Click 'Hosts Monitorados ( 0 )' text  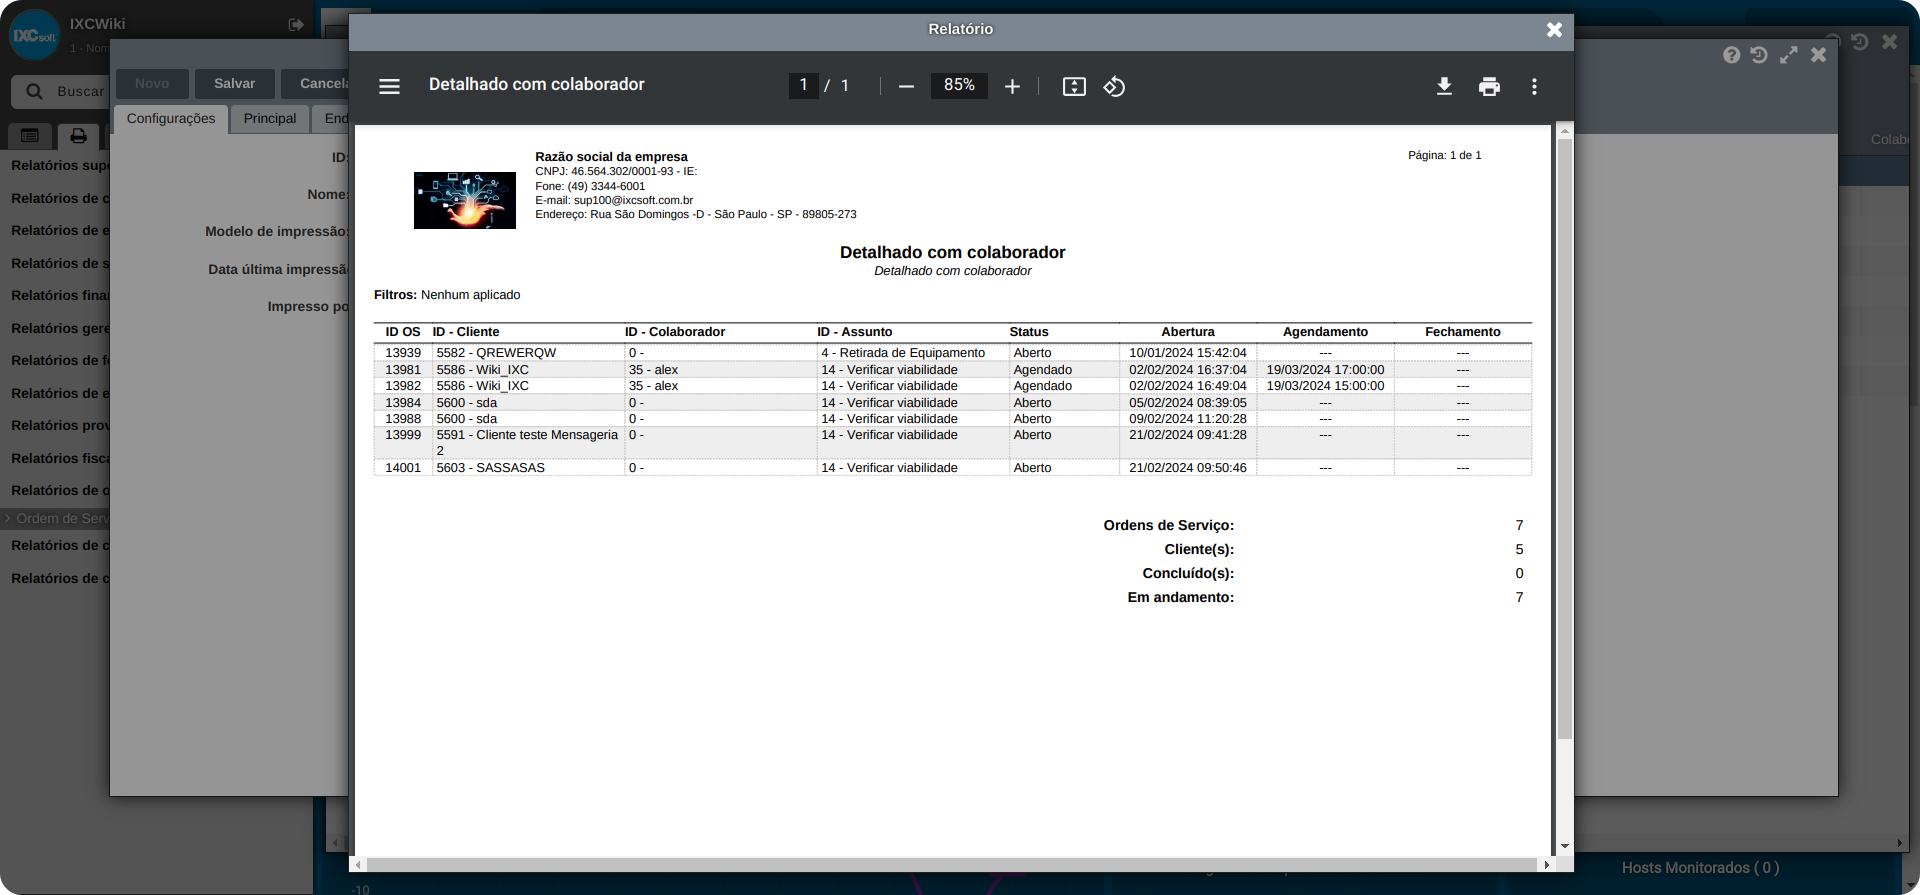click(1700, 868)
